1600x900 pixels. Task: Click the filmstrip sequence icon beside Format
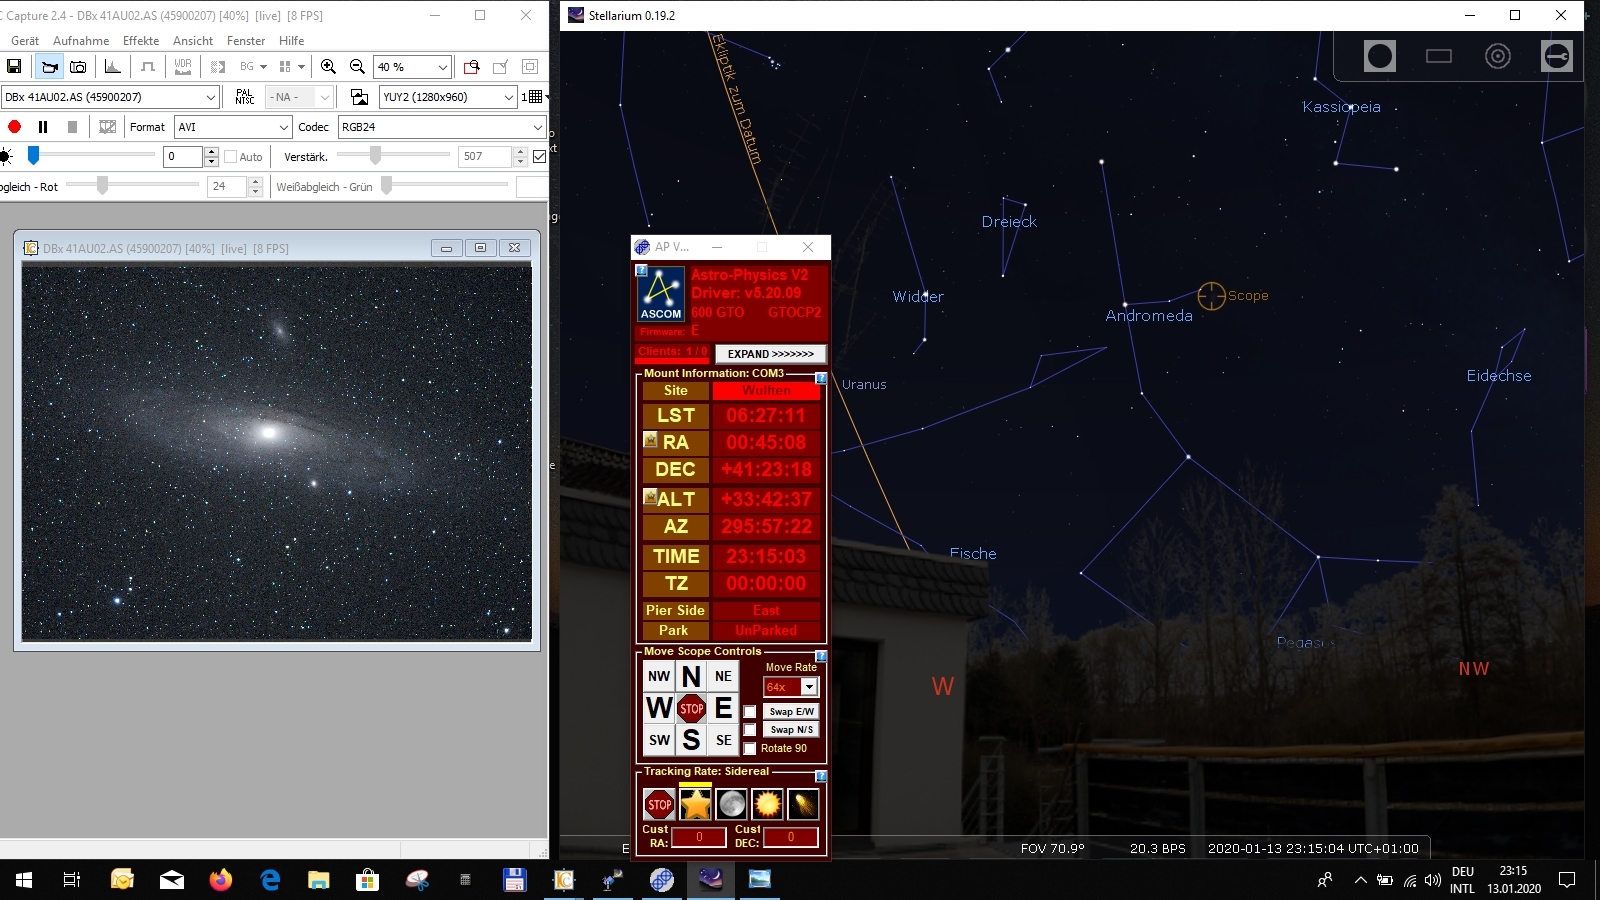(x=108, y=127)
